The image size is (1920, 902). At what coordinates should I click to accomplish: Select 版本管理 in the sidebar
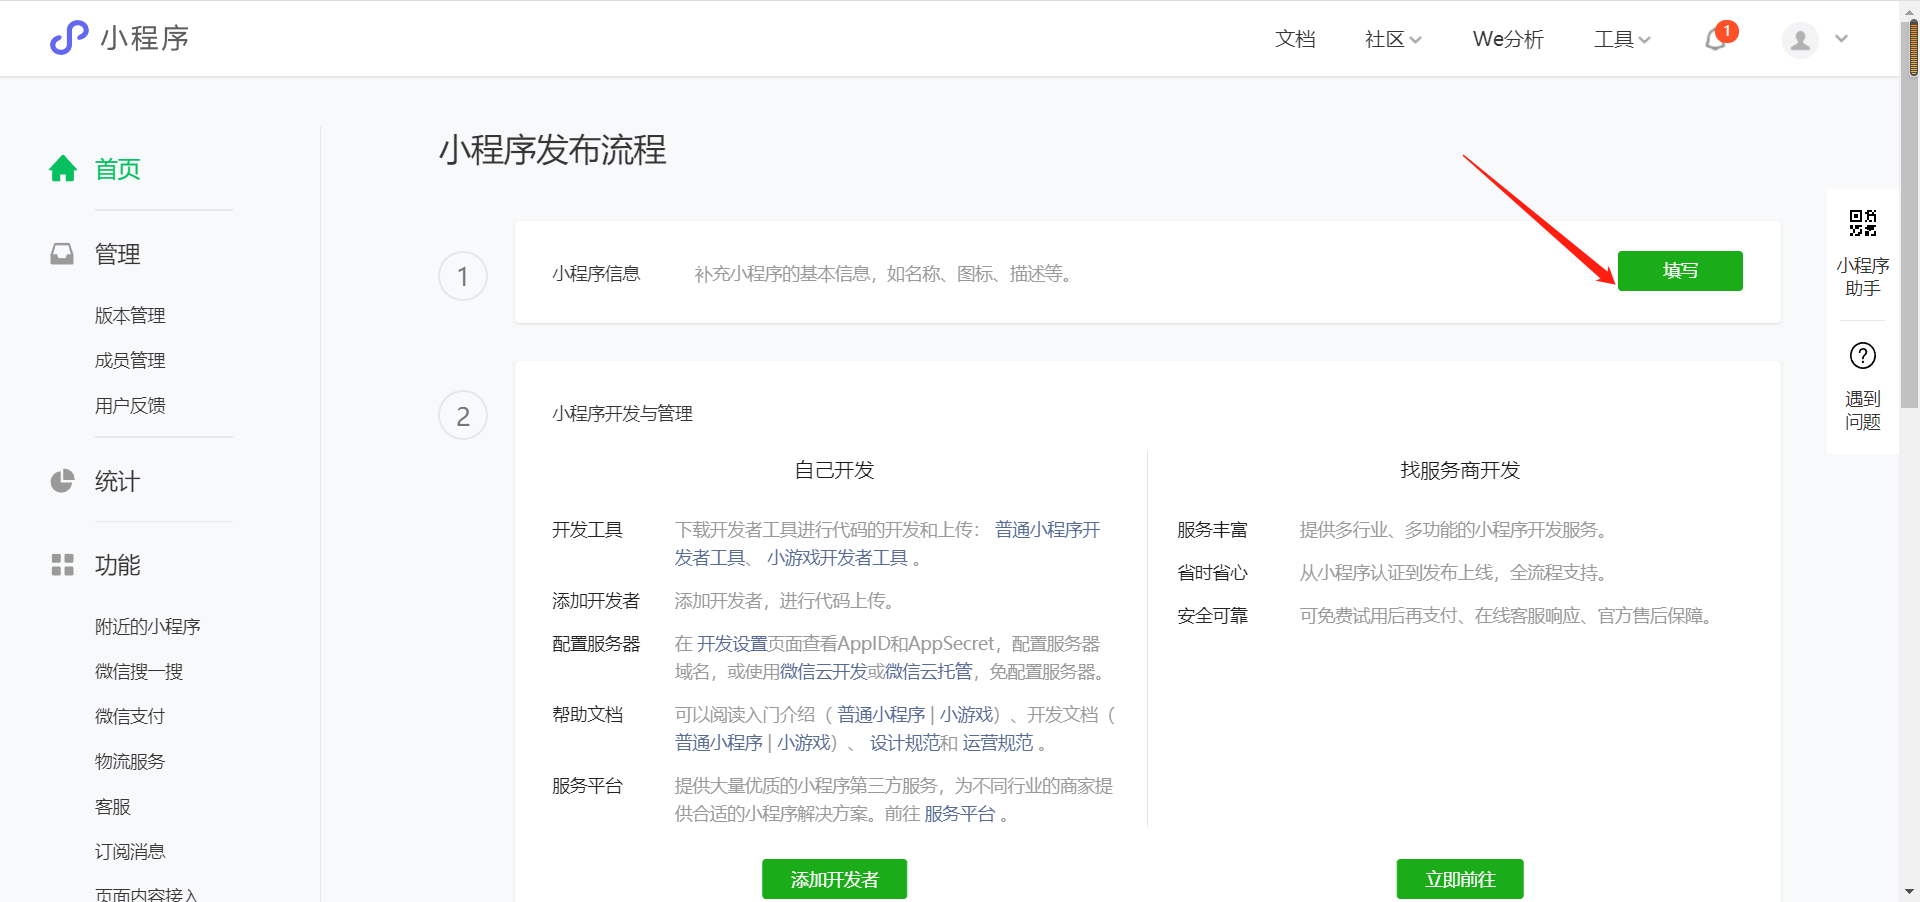[x=130, y=316]
